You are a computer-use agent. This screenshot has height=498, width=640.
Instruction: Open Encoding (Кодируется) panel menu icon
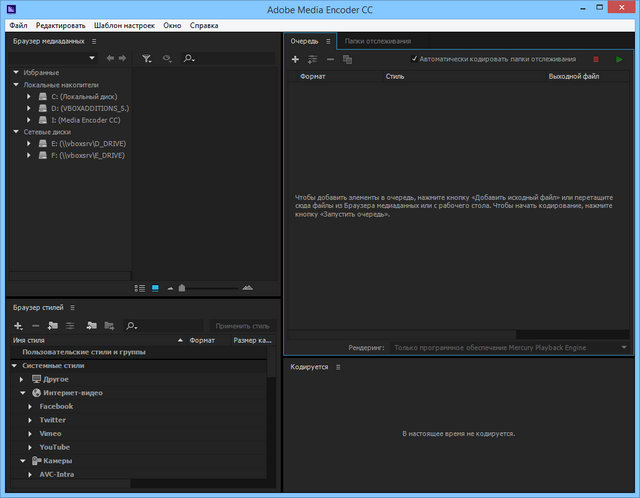pos(338,367)
